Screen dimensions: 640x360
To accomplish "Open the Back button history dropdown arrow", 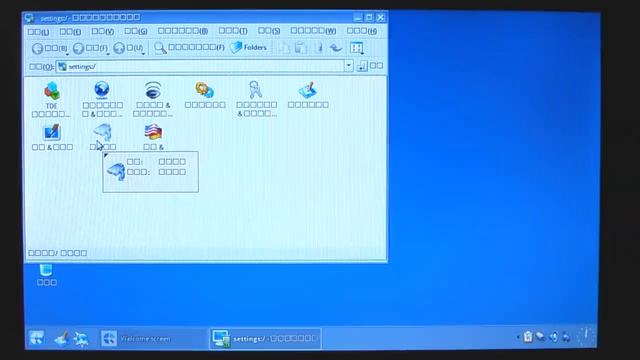I will 67,54.
